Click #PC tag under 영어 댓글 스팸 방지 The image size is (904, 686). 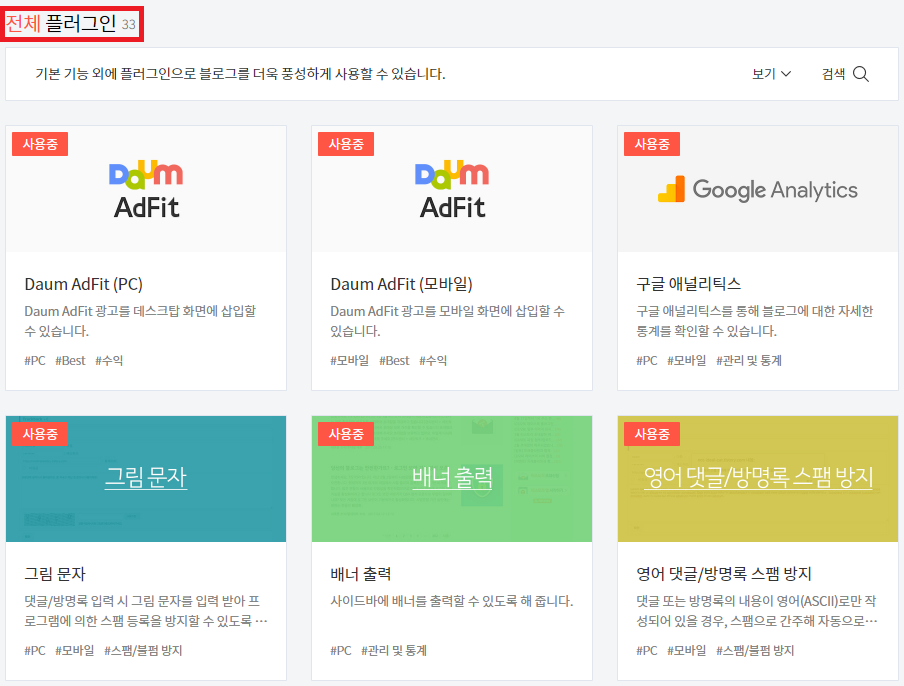point(646,651)
